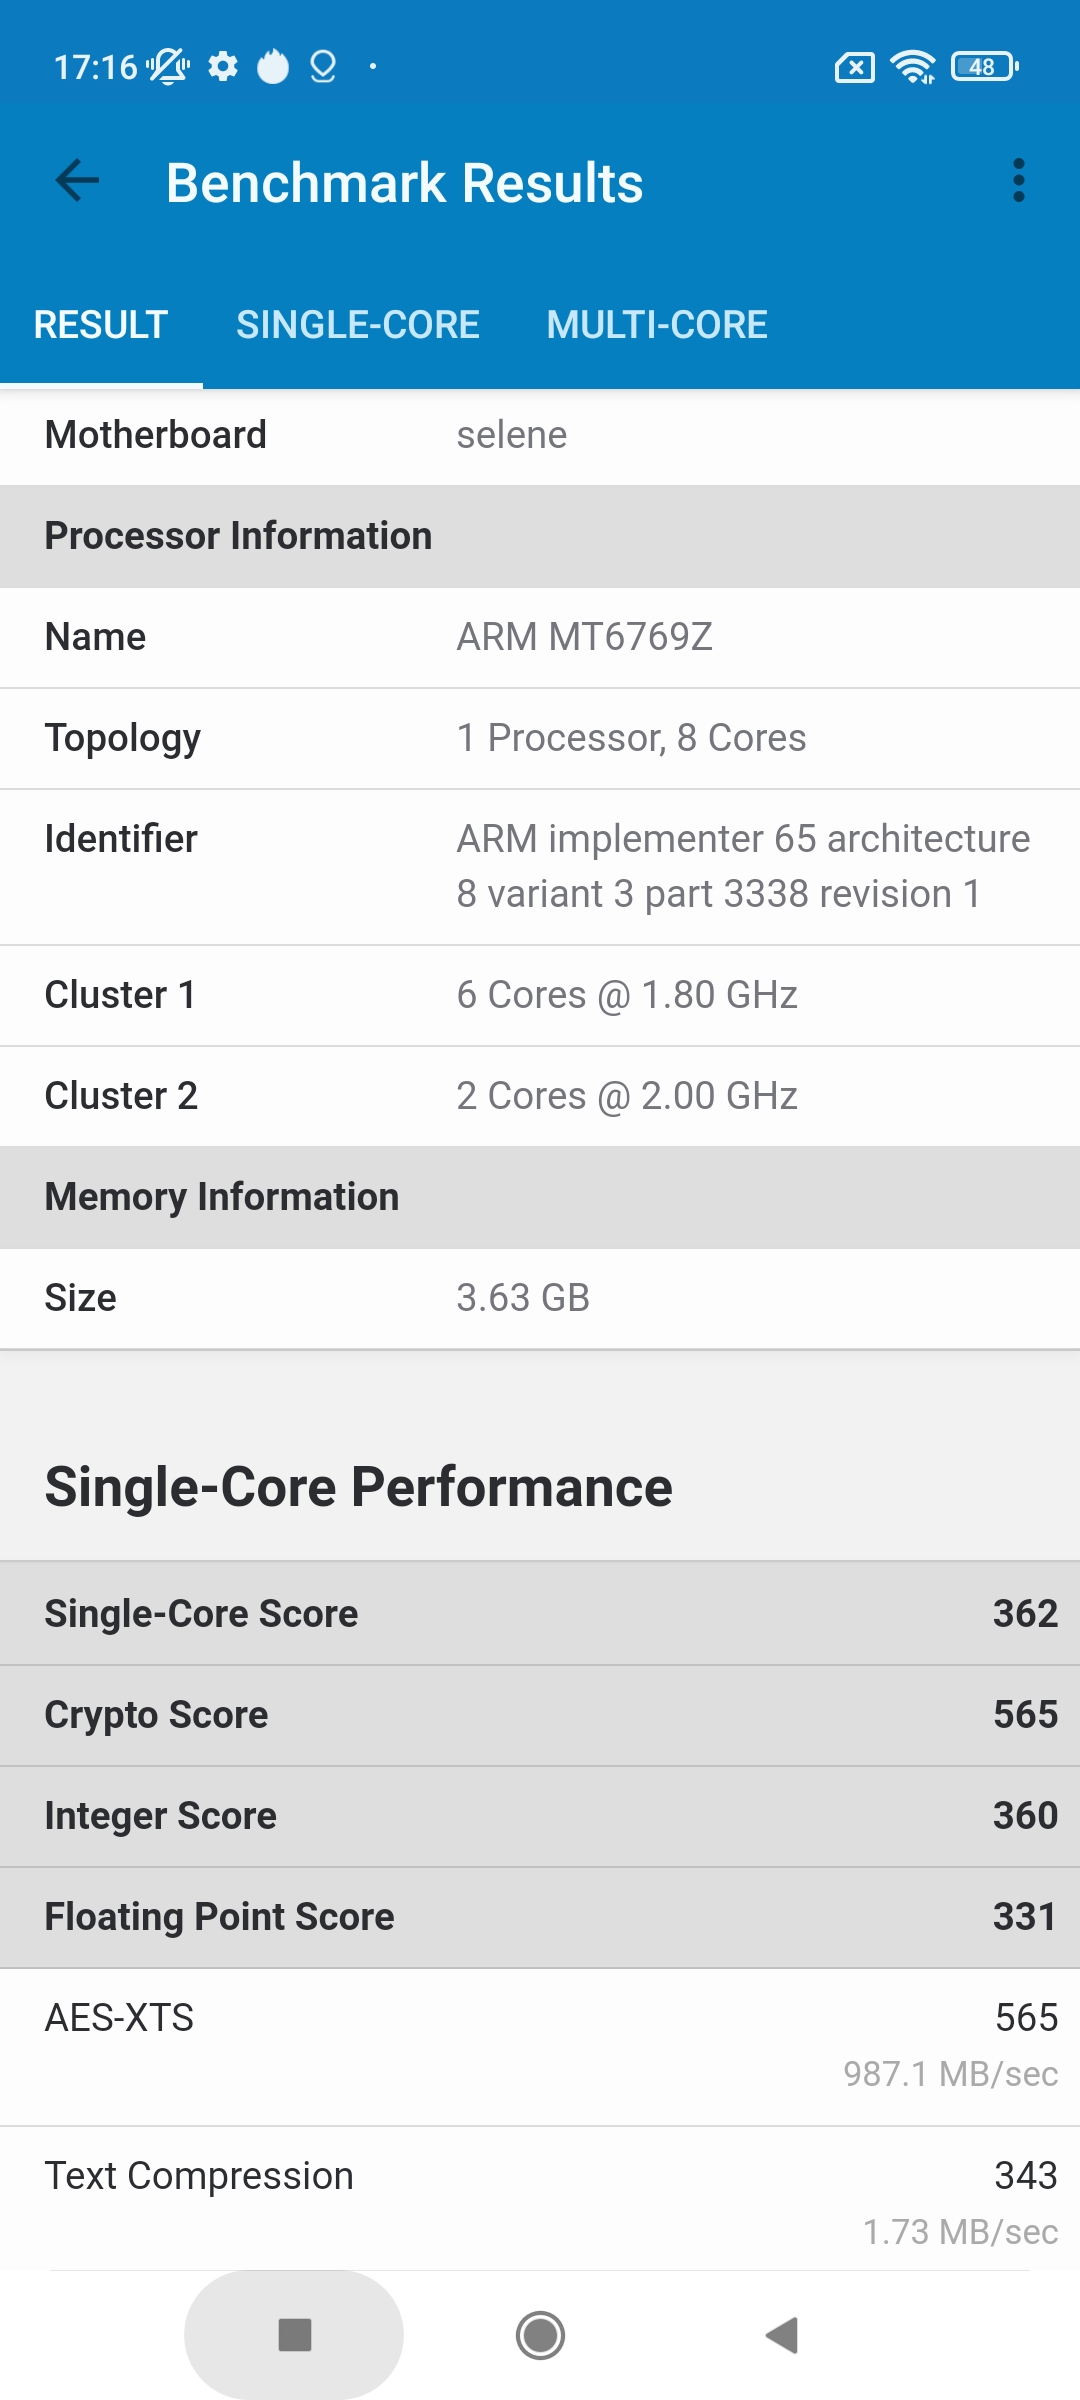Switch to the SINGLE-CORE tab
The width and height of the screenshot is (1080, 2400).
(357, 325)
